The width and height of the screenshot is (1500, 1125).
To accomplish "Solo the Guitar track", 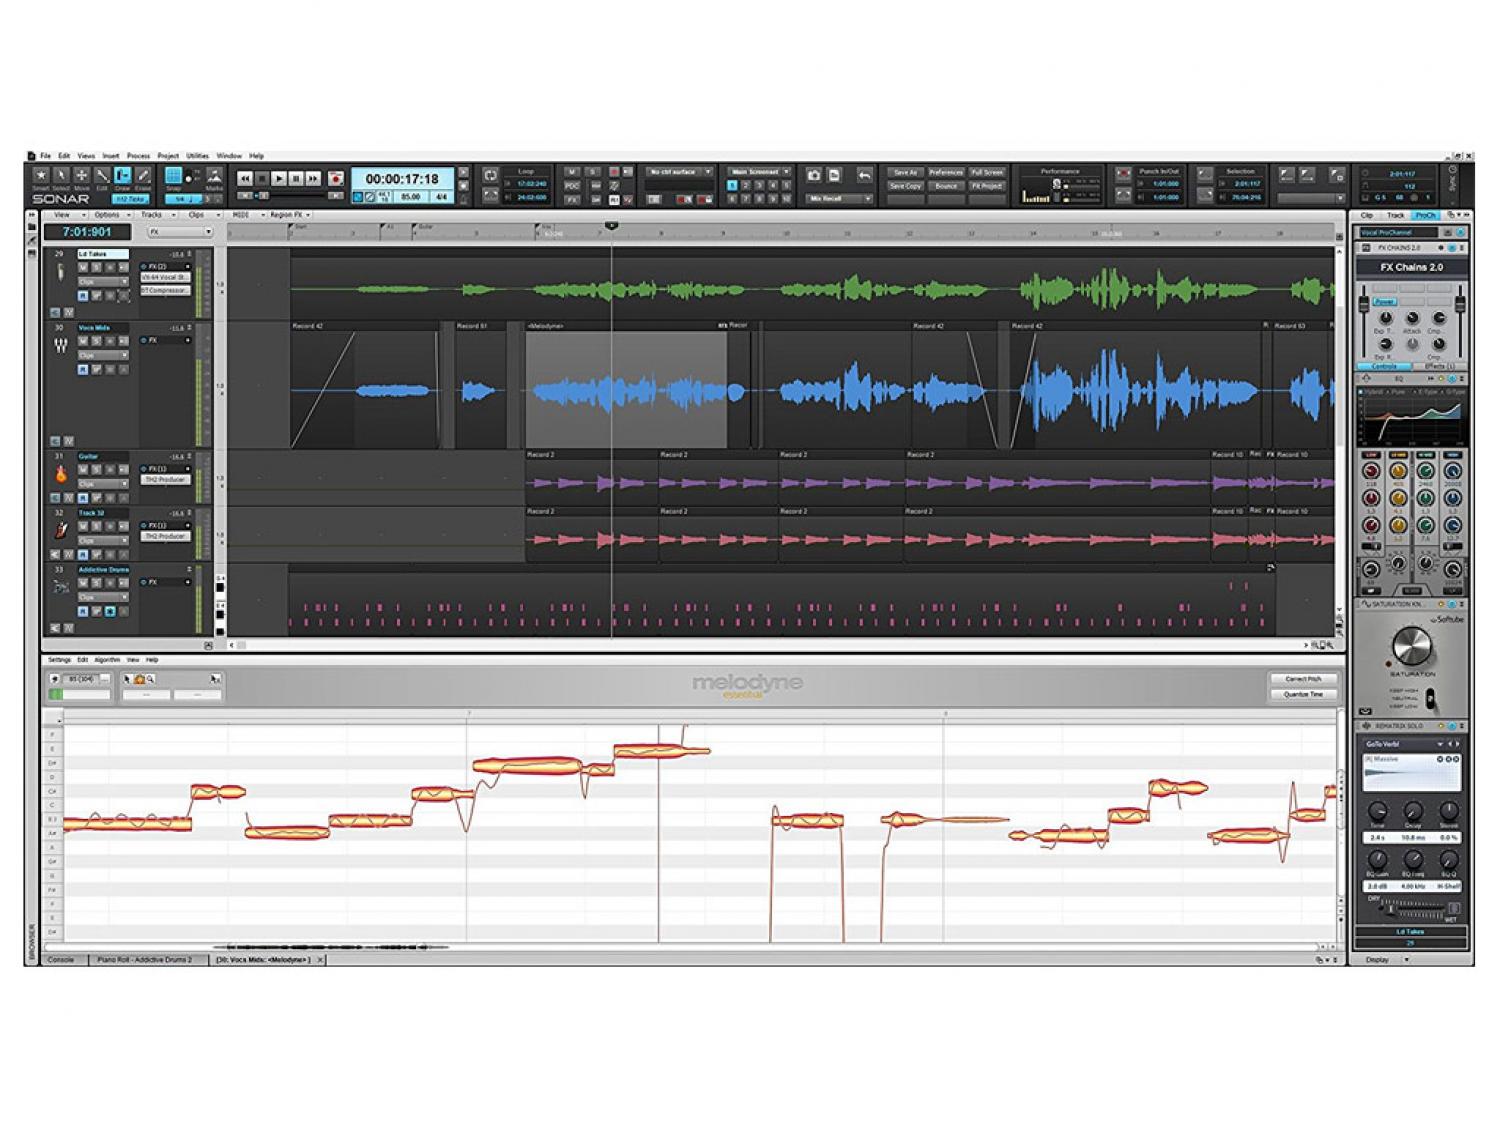I will [x=97, y=470].
